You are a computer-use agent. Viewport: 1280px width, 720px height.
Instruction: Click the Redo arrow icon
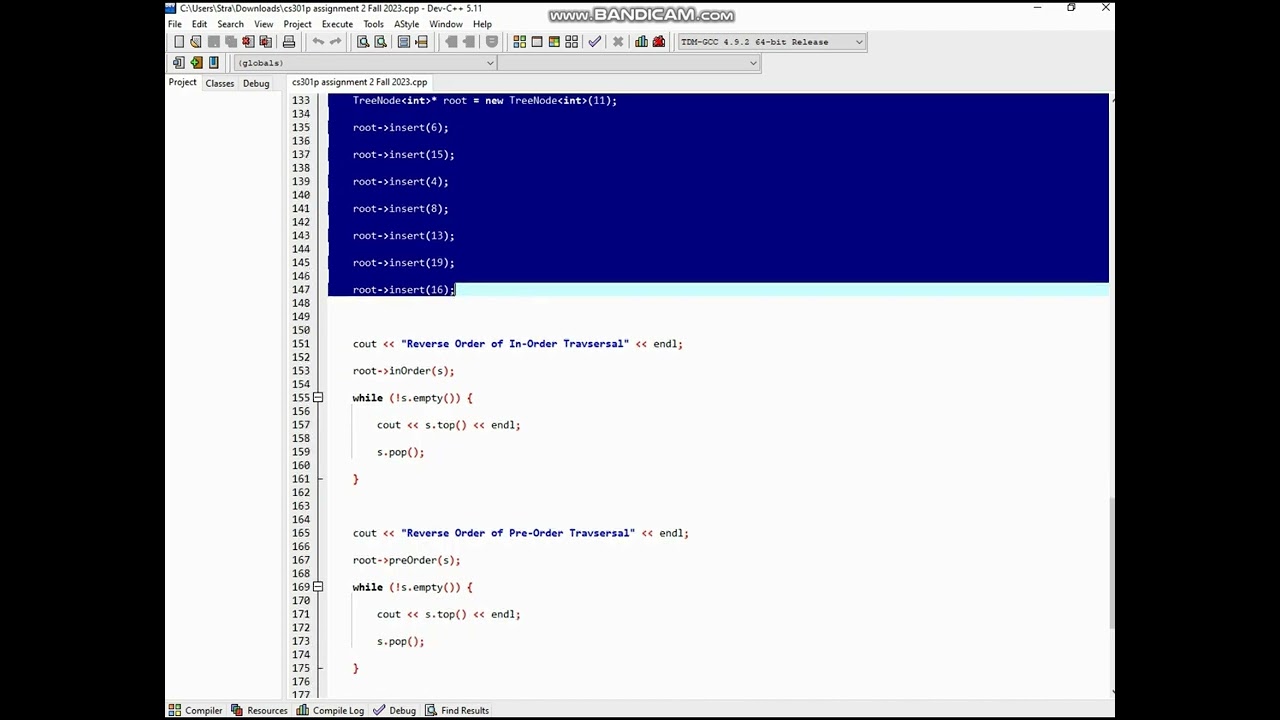[335, 42]
